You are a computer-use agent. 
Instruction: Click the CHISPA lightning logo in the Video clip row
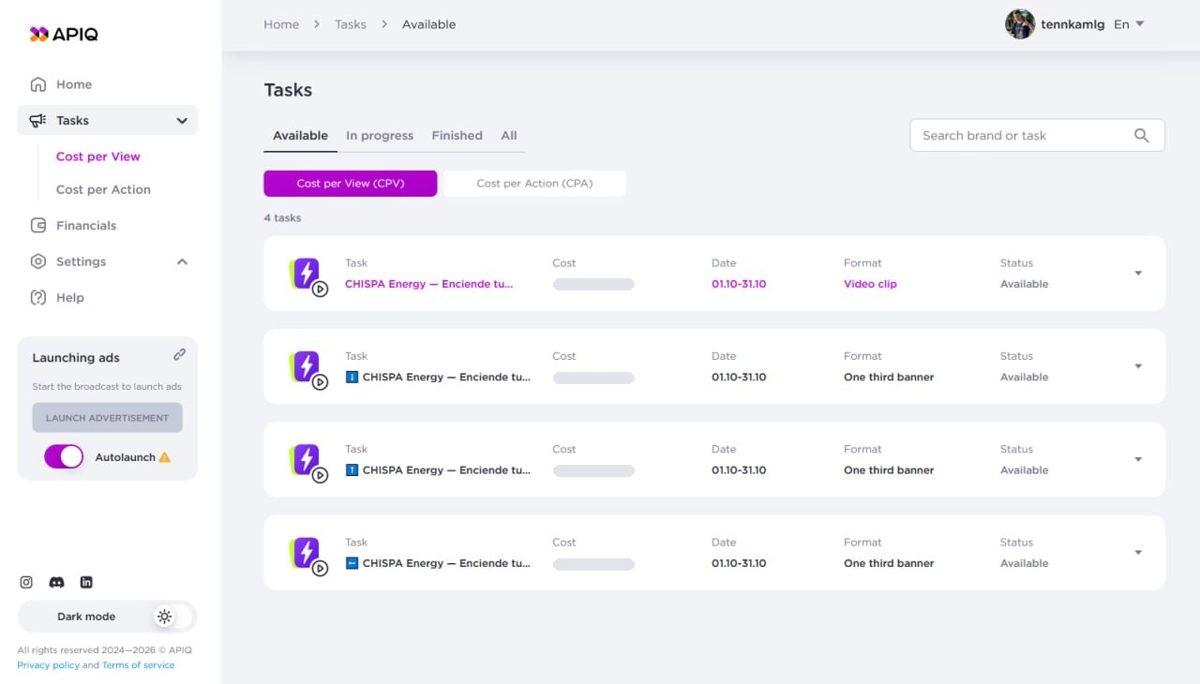pyautogui.click(x=307, y=273)
